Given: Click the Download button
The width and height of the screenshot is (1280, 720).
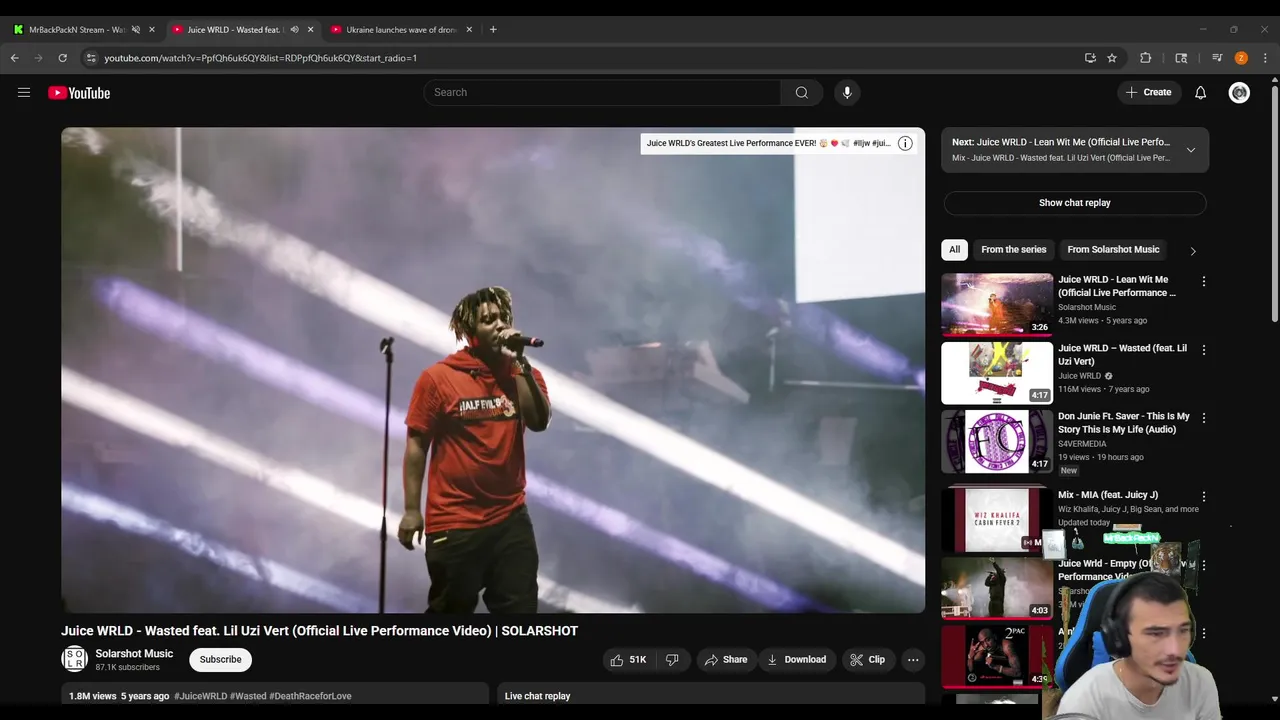Looking at the screenshot, I should (x=796, y=660).
